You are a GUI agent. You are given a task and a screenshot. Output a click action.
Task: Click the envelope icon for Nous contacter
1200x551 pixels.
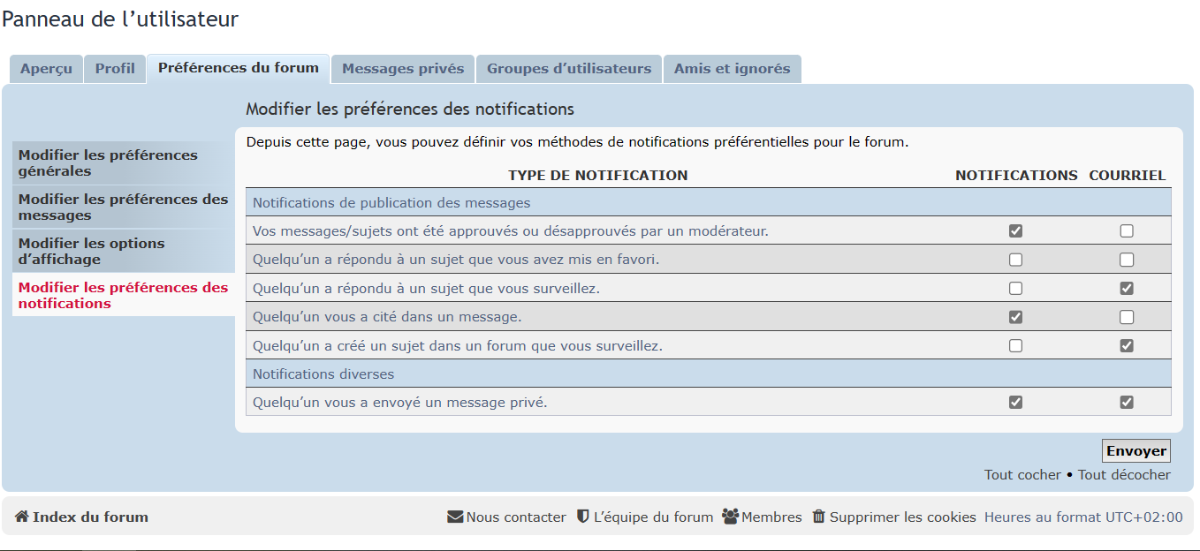coord(455,517)
